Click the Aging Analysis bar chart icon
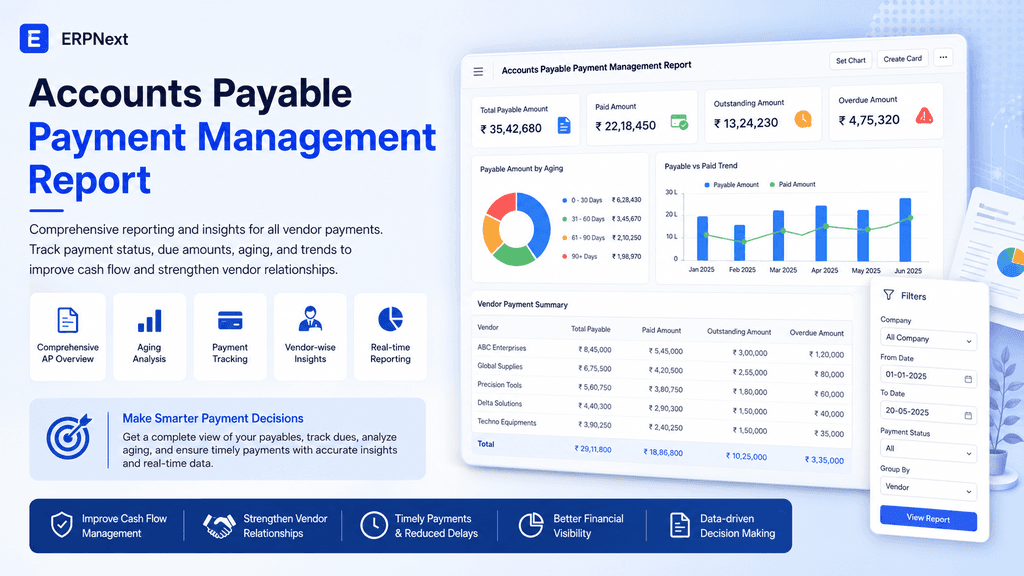1024x576 pixels. 149,321
